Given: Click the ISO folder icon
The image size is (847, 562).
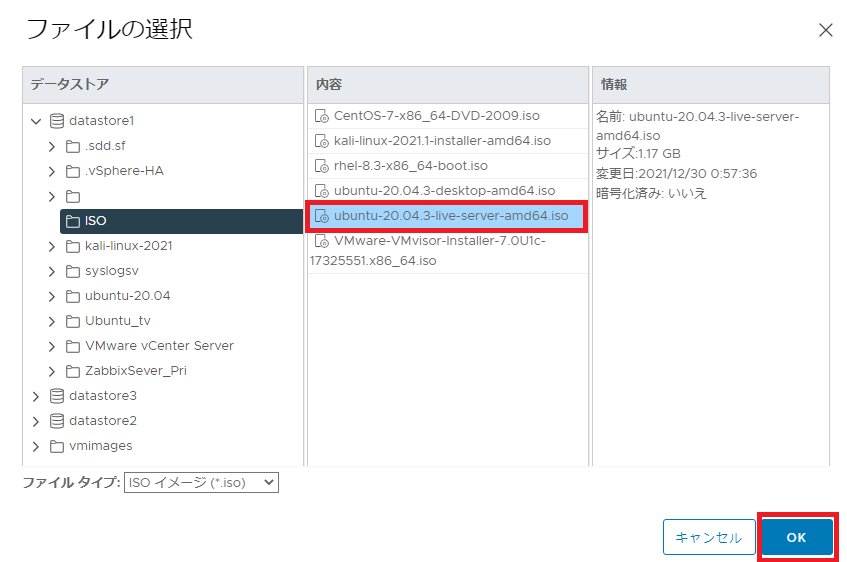Looking at the screenshot, I should tap(73, 221).
